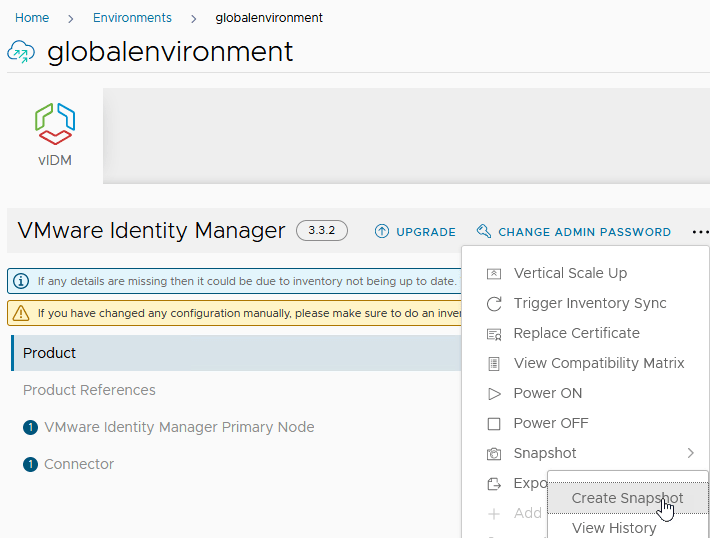
Task: Click the vIDM product logo icon
Action: pyautogui.click(x=55, y=124)
